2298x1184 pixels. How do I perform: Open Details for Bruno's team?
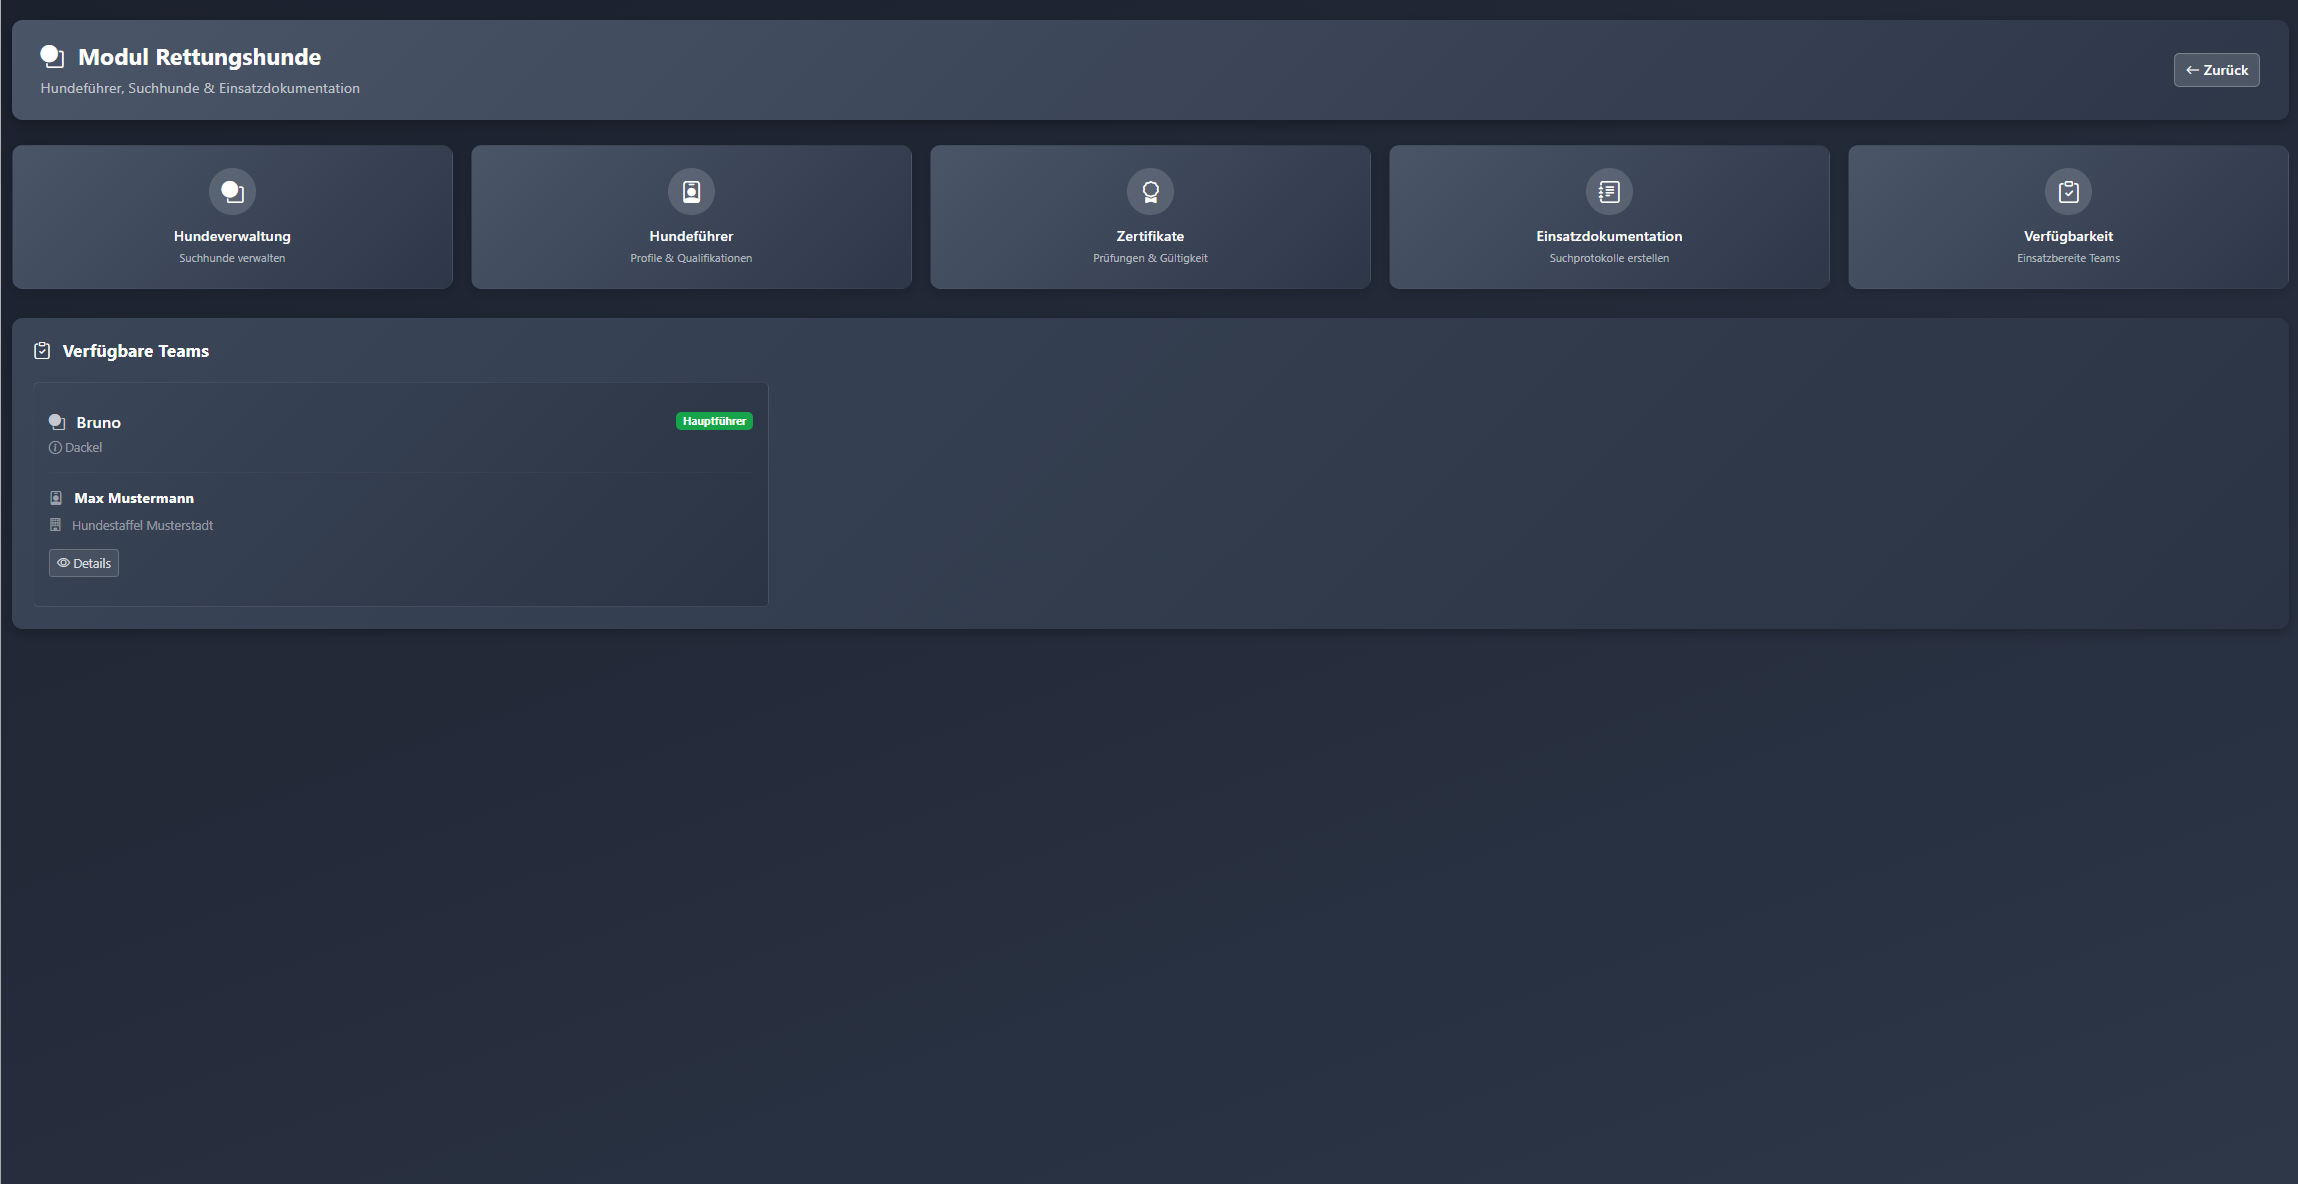point(84,563)
